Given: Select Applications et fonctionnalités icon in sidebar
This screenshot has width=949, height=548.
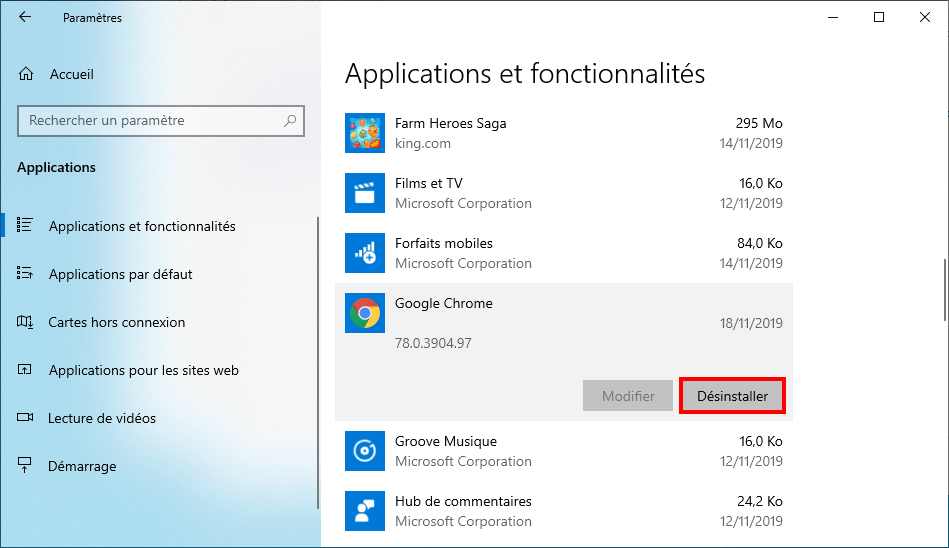Looking at the screenshot, I should click(x=25, y=225).
